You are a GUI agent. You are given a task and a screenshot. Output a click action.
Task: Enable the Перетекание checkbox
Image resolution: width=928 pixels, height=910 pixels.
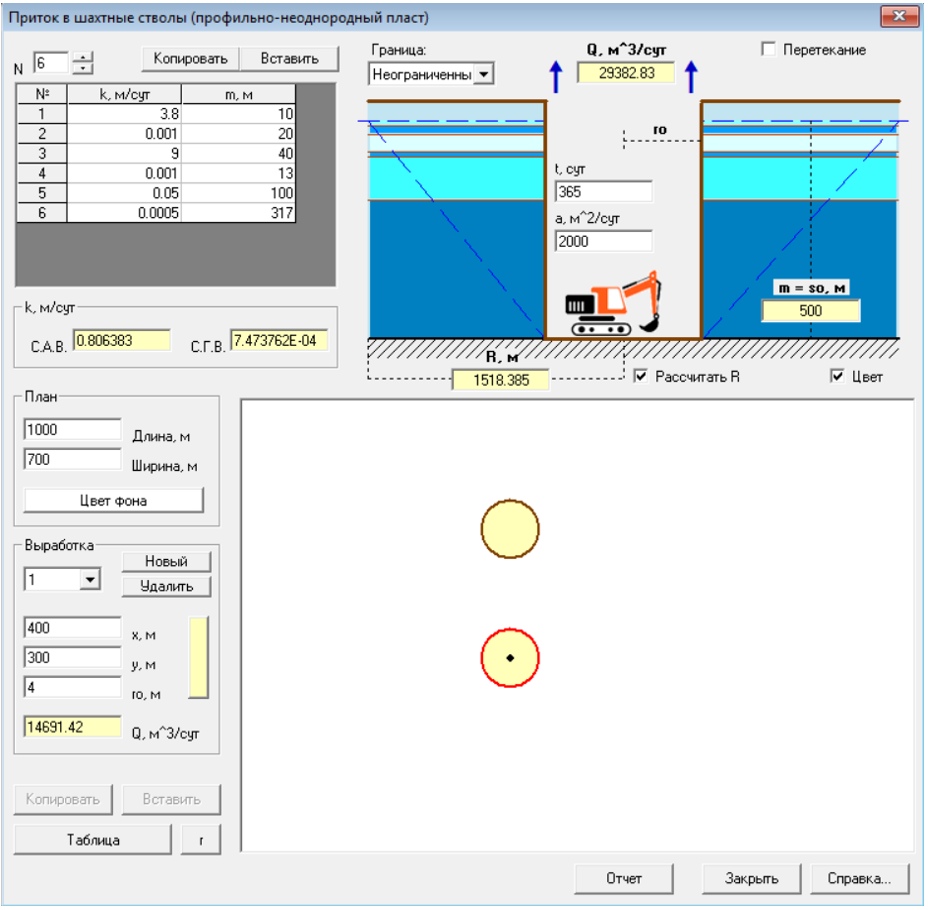[x=769, y=50]
